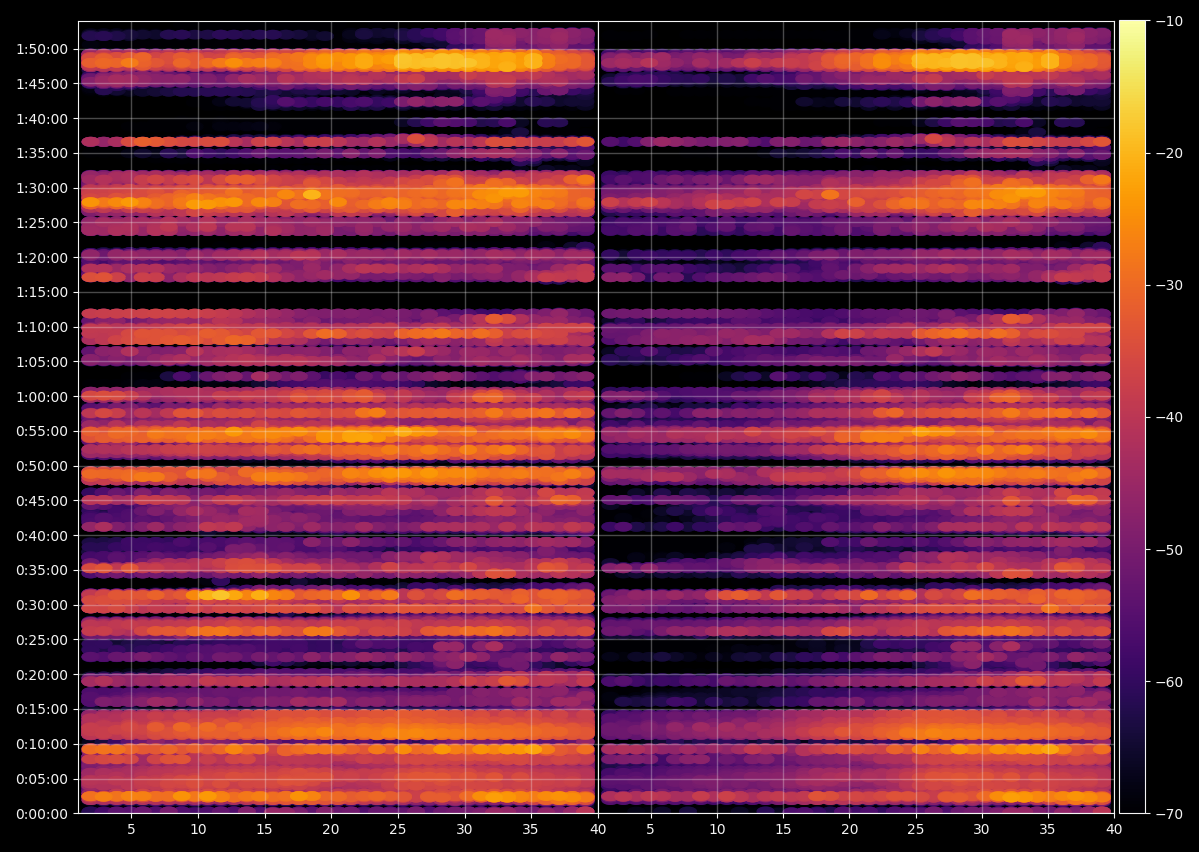
Task: Click the 0:25:00 y-axis tick label
Action: pyautogui.click(x=42, y=640)
